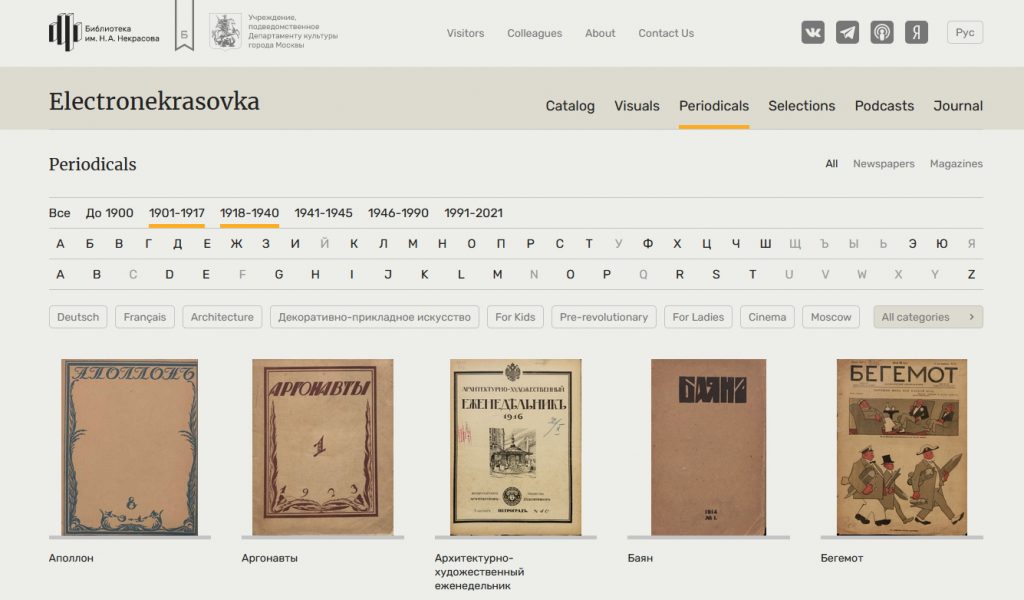Open the Catalog tab
The height and width of the screenshot is (600, 1024).
click(x=570, y=106)
